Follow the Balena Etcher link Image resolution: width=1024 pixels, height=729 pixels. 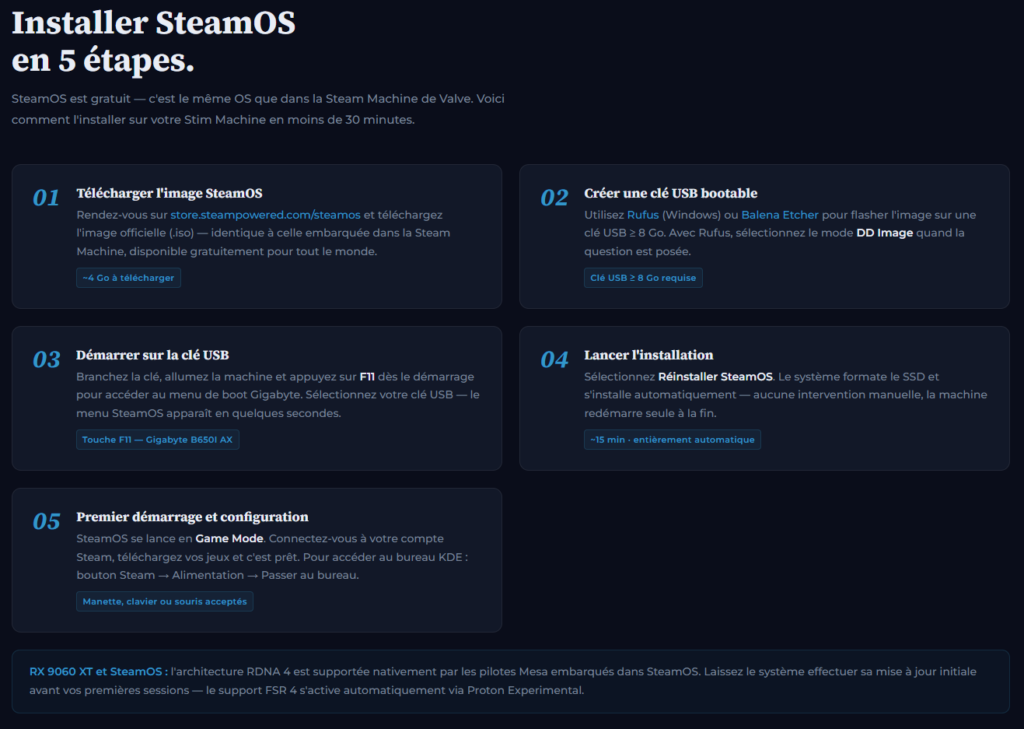click(779, 215)
